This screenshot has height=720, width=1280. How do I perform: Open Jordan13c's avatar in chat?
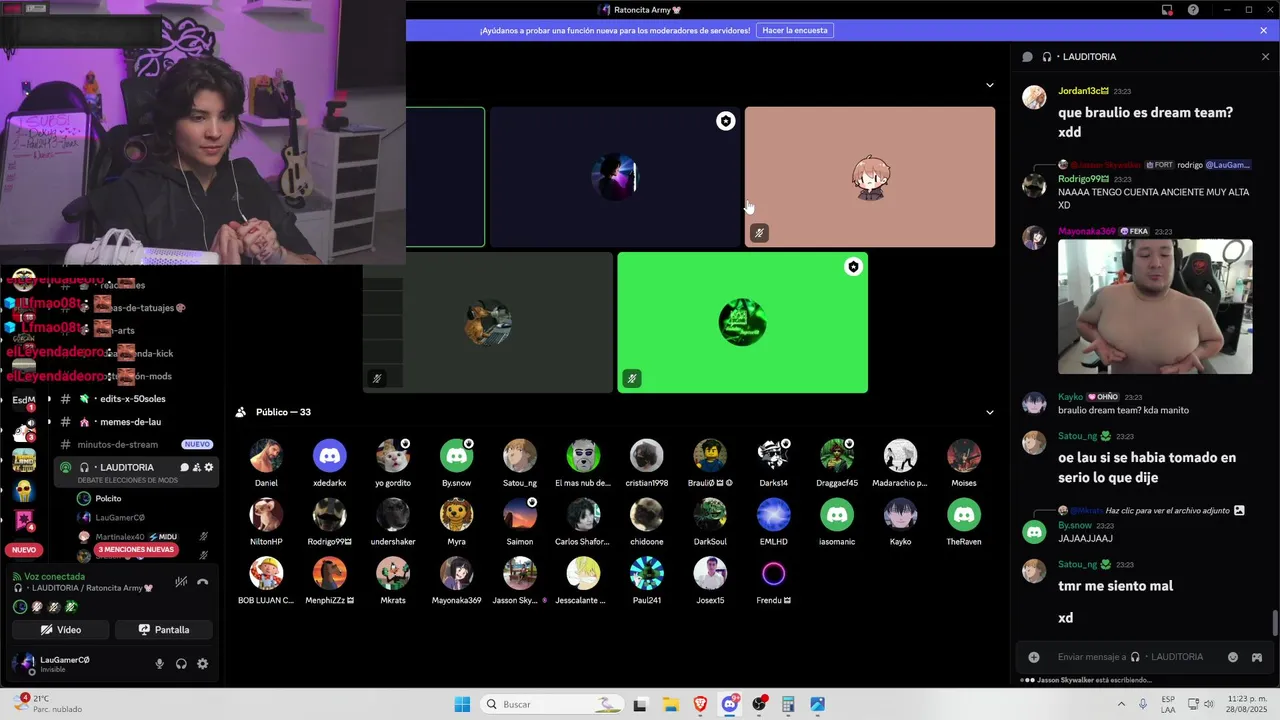[1034, 97]
